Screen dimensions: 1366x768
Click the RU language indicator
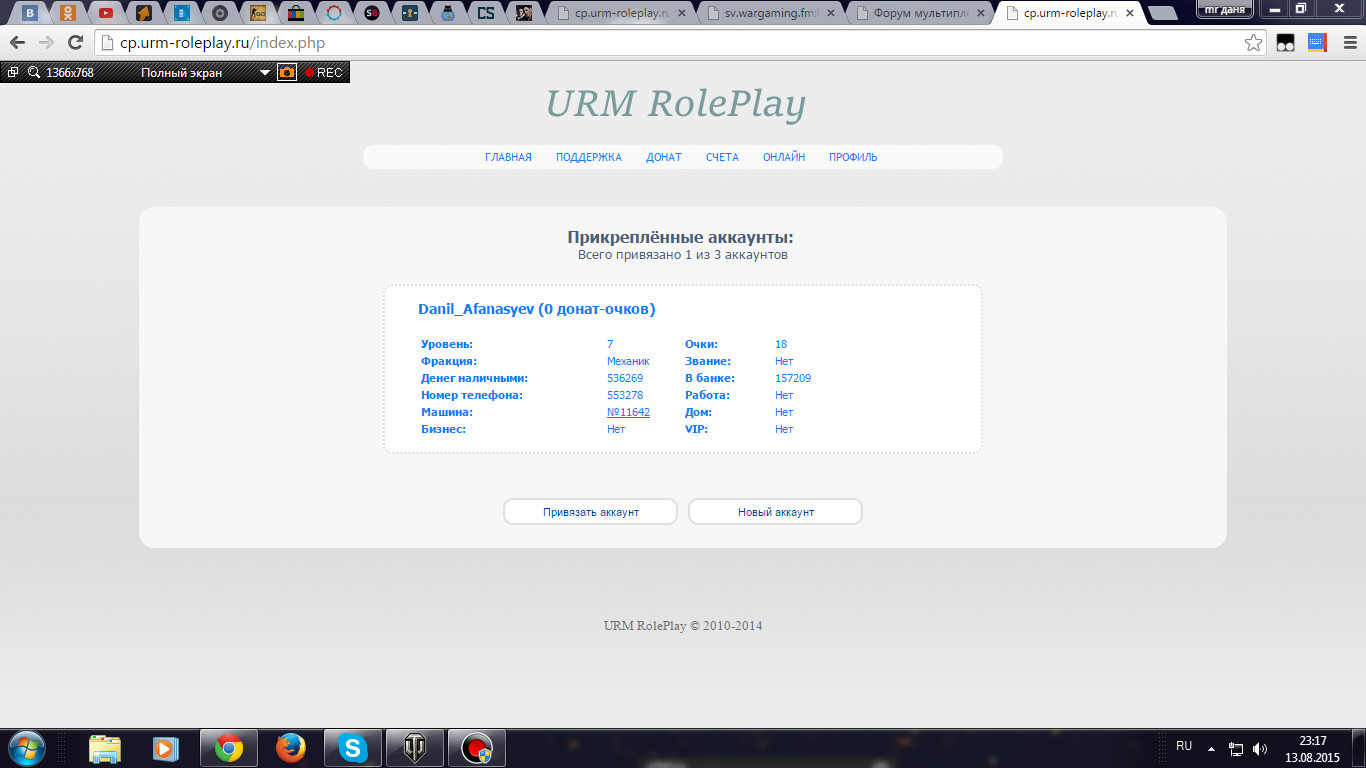1184,746
